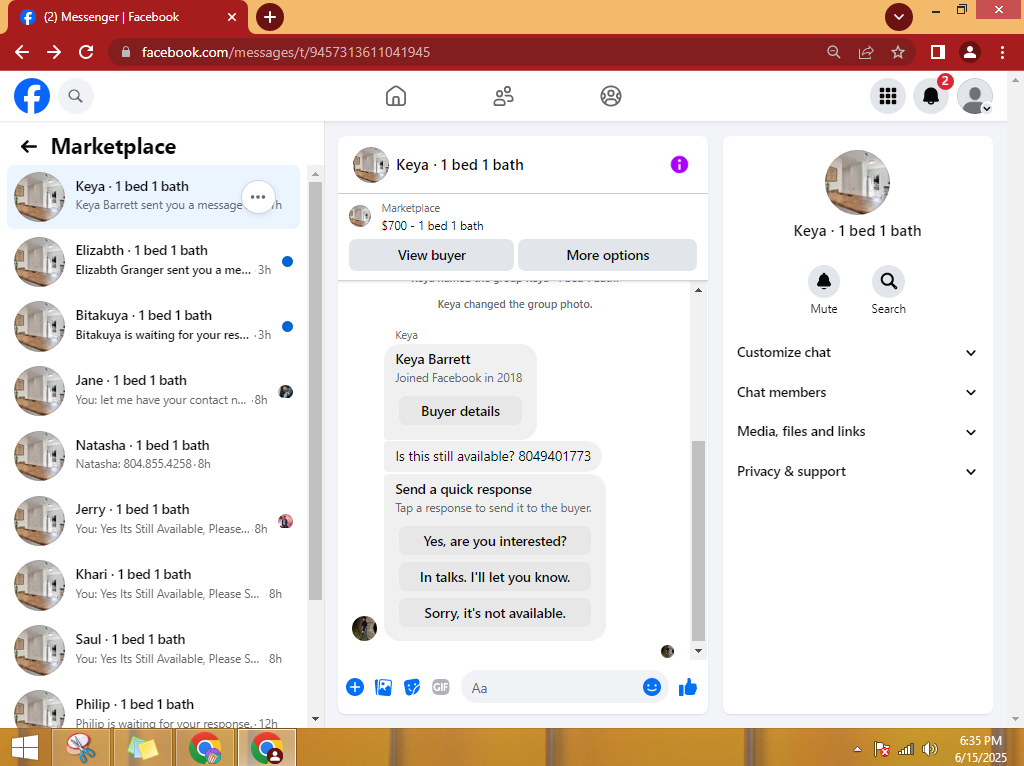Viewport: 1024px width, 766px height.
Task: Go back from Marketplace with the arrow
Action: 29,146
